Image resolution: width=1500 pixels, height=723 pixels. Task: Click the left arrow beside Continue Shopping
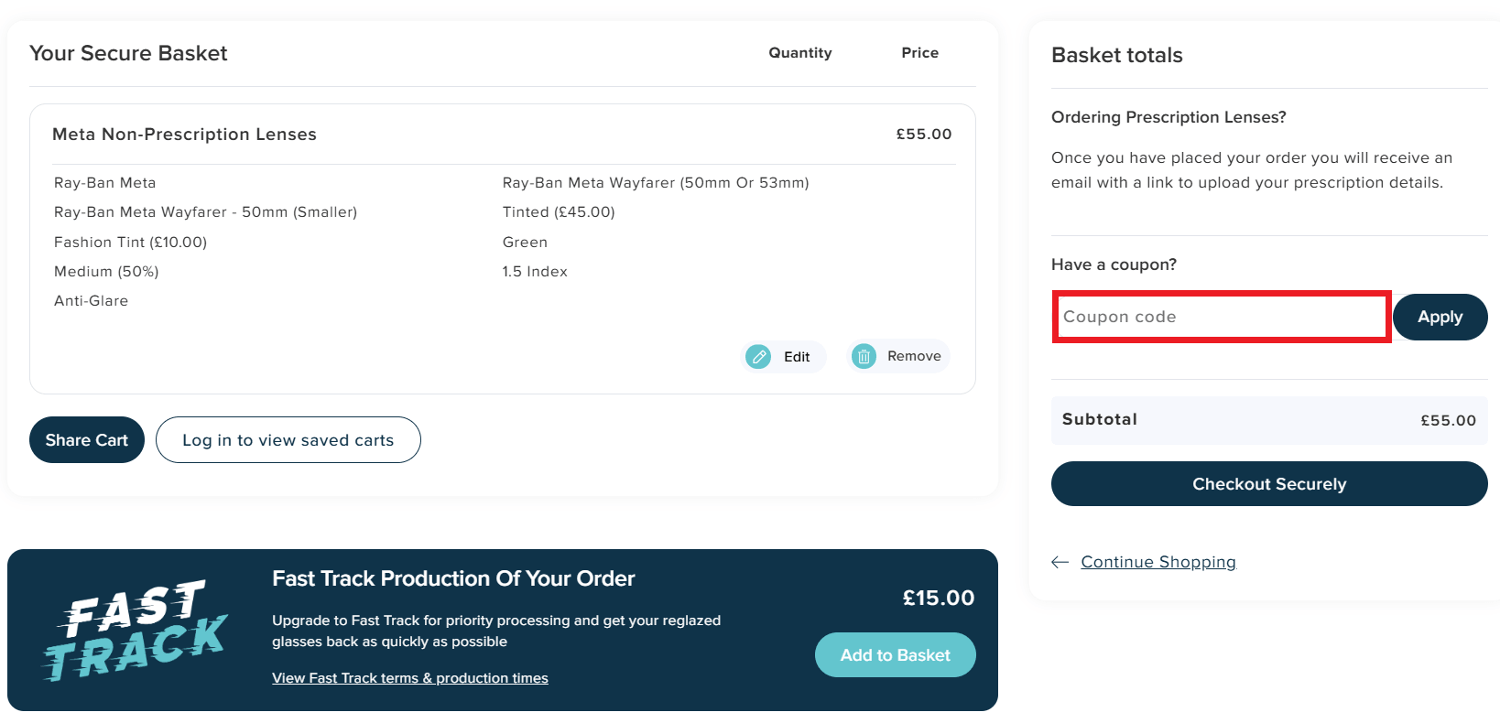pyautogui.click(x=1059, y=562)
